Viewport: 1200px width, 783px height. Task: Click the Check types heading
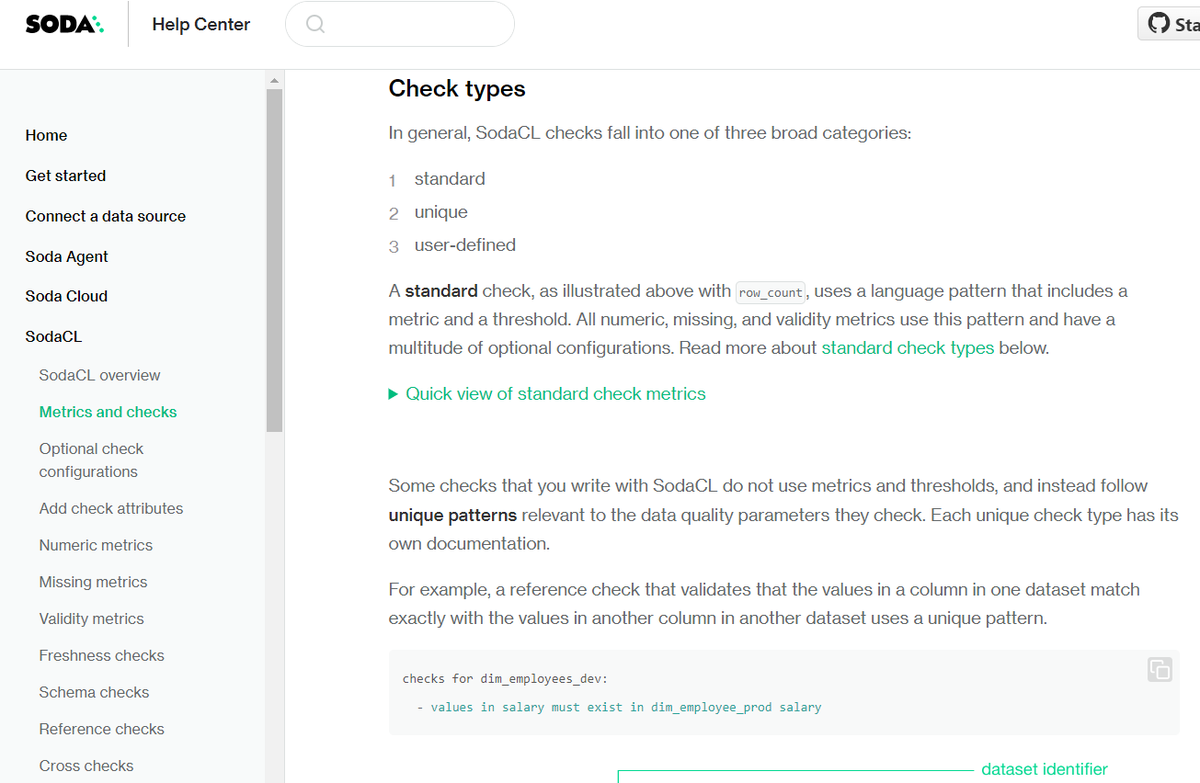[x=457, y=89]
